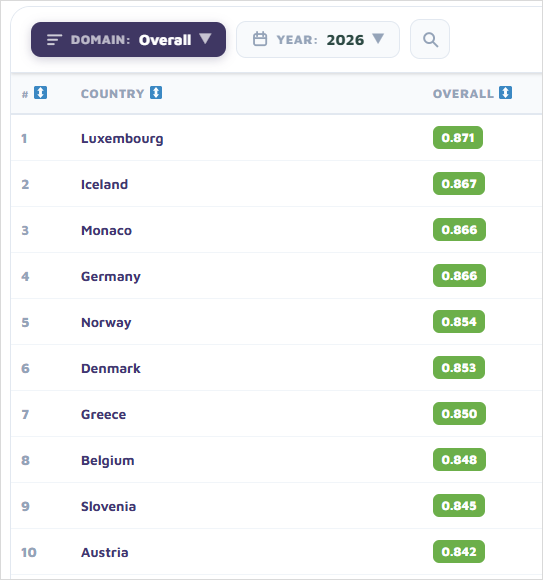543x580 pixels.
Task: Select Belgium in the table
Action: click(108, 461)
